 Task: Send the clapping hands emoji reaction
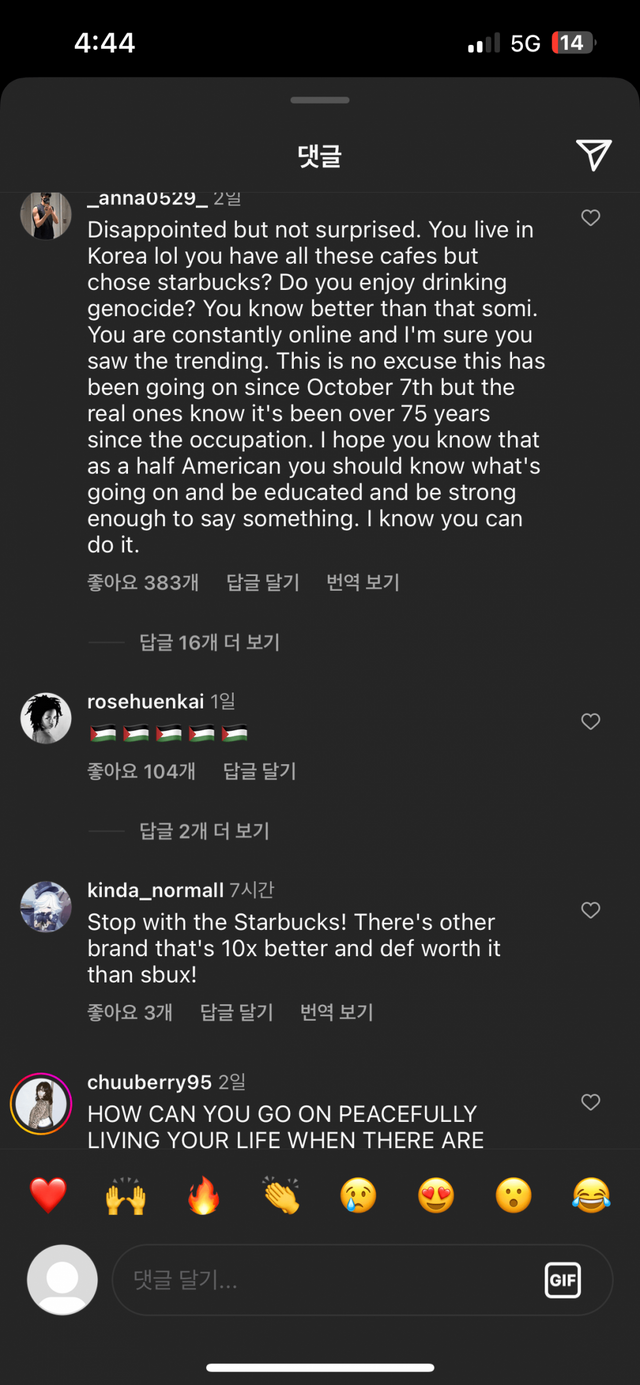pos(281,1196)
